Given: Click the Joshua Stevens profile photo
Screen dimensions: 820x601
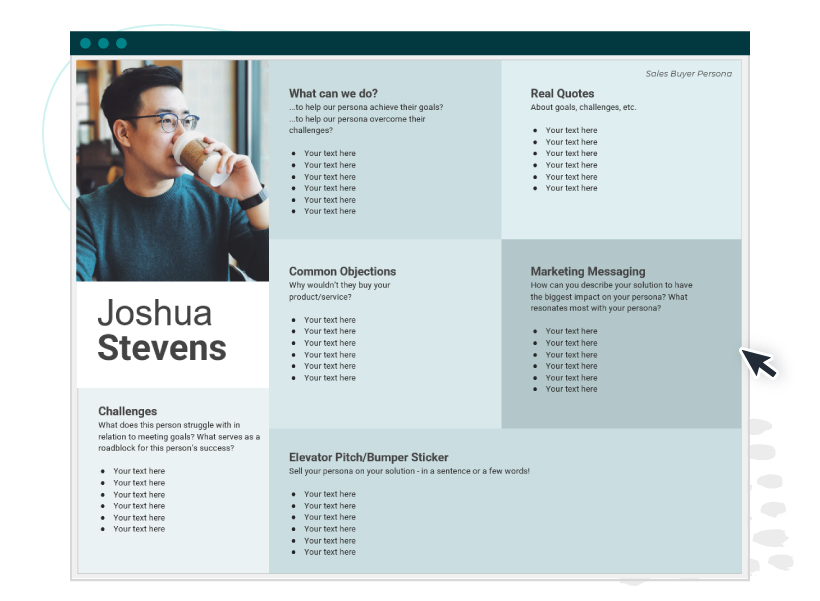Looking at the screenshot, I should click(173, 171).
